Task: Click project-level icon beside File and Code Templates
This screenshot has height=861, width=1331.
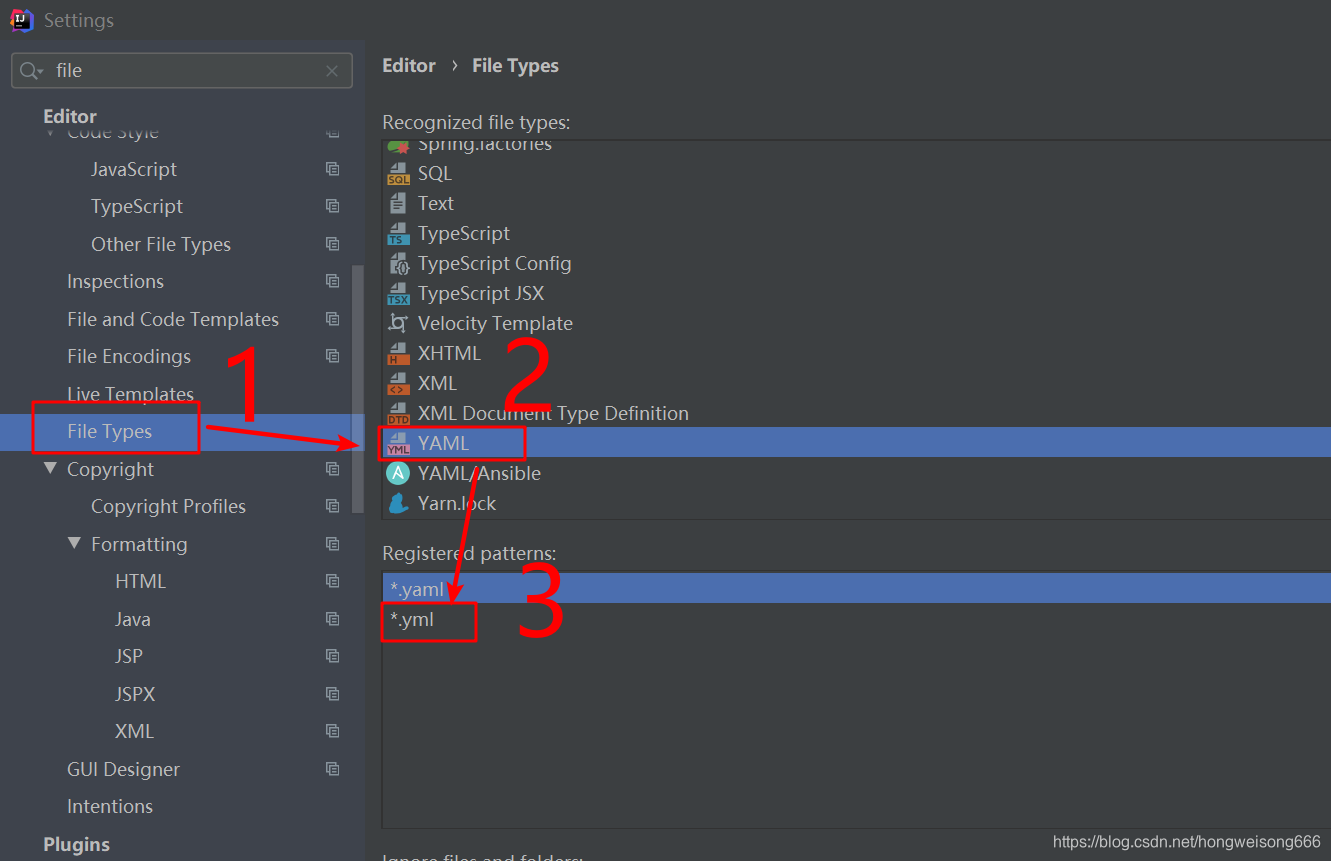Action: pos(333,320)
